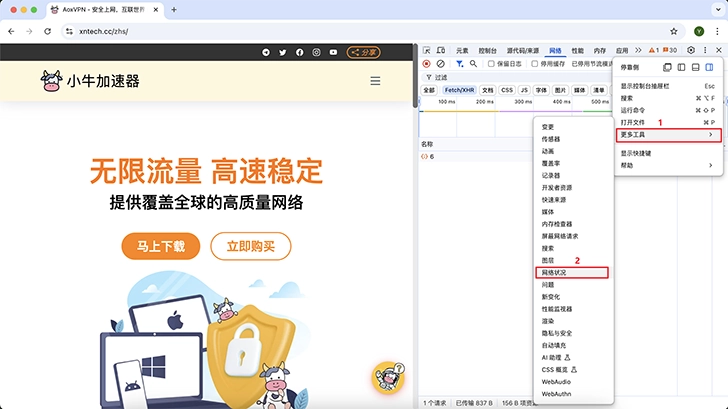728x409 pixels.
Task: Open the tab search dropdown chevron
Action: click(718, 9)
